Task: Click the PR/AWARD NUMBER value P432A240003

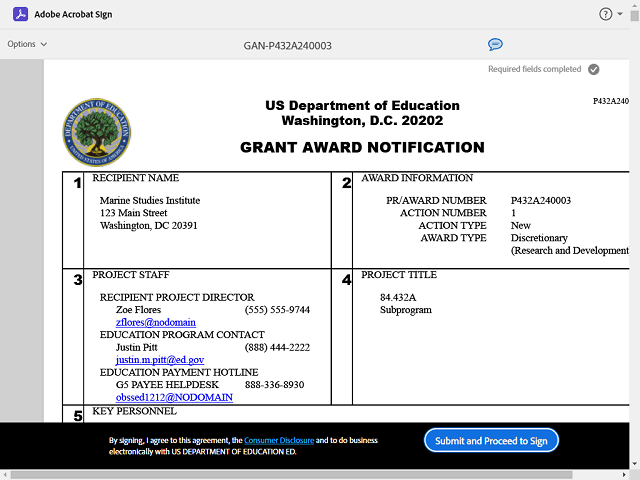Action: pyautogui.click(x=541, y=200)
